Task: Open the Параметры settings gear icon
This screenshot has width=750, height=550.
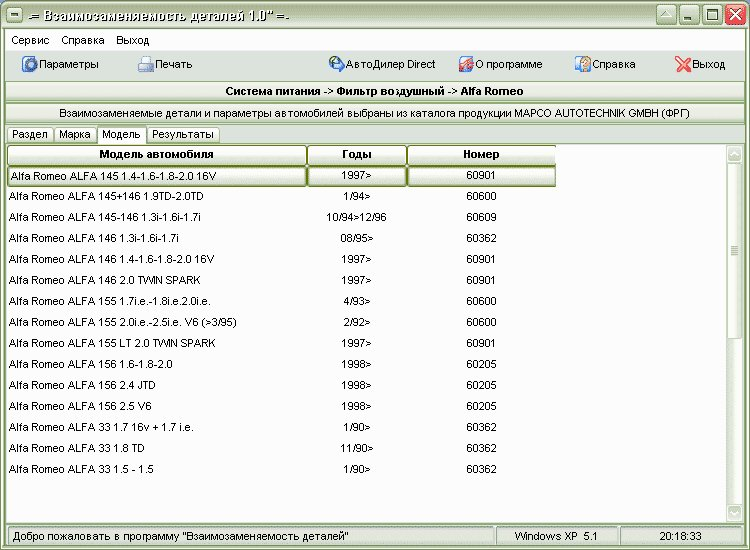Action: (x=29, y=64)
